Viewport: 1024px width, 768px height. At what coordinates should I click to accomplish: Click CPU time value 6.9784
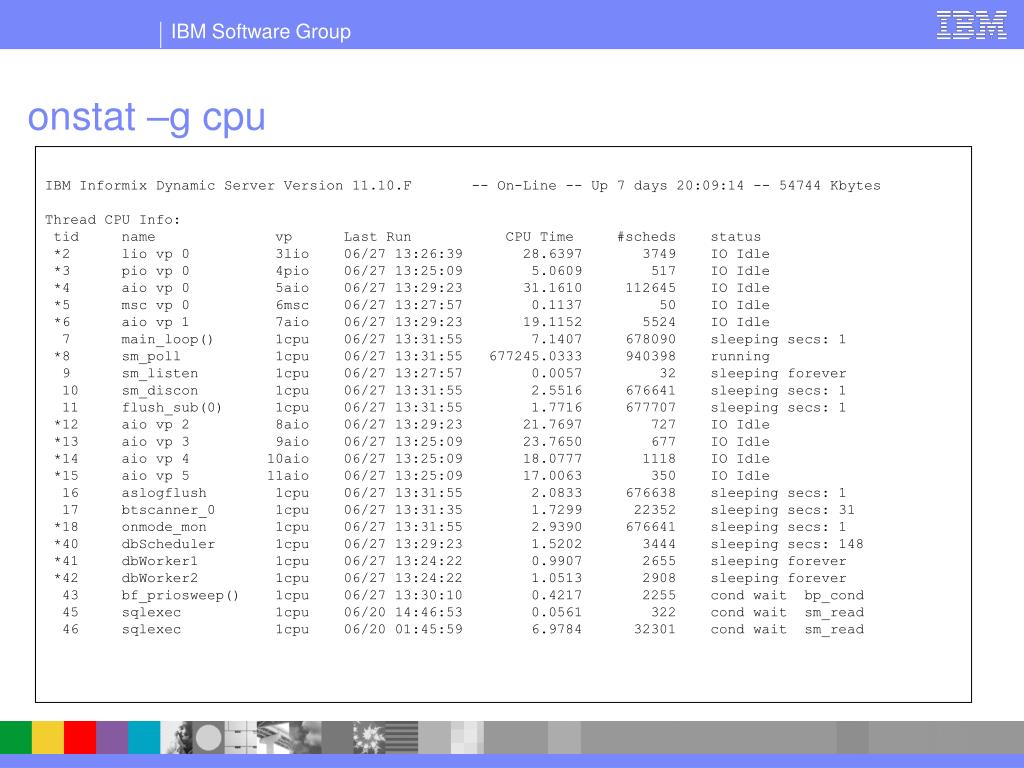556,629
